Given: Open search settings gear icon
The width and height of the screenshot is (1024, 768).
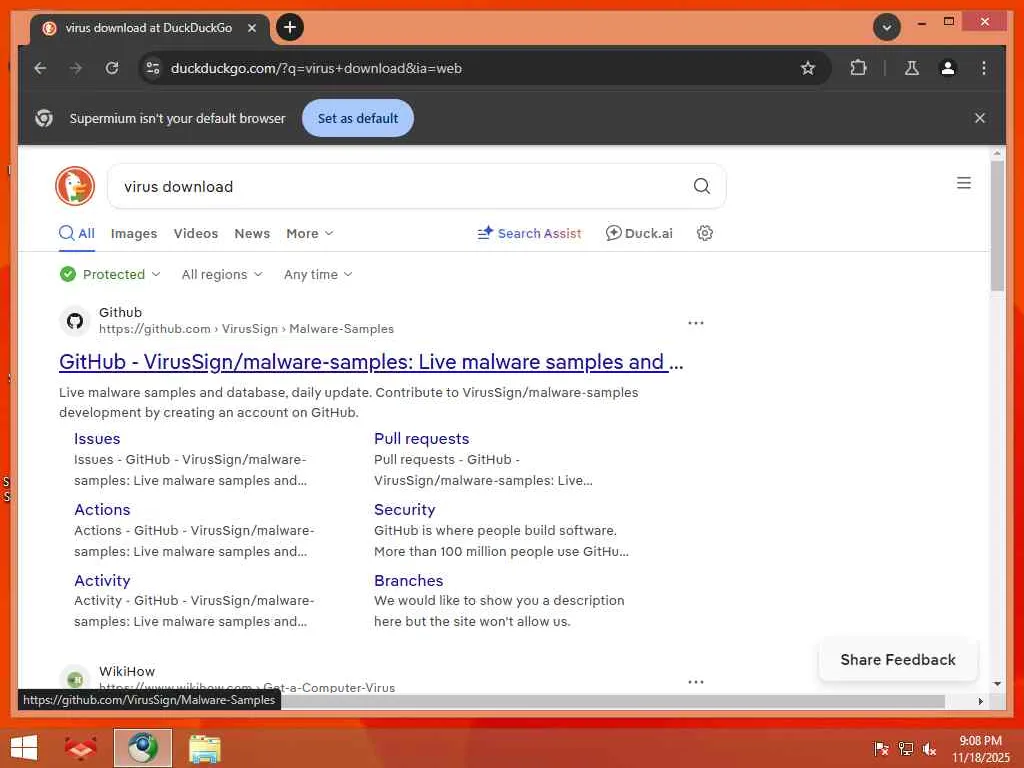Looking at the screenshot, I should [x=705, y=233].
